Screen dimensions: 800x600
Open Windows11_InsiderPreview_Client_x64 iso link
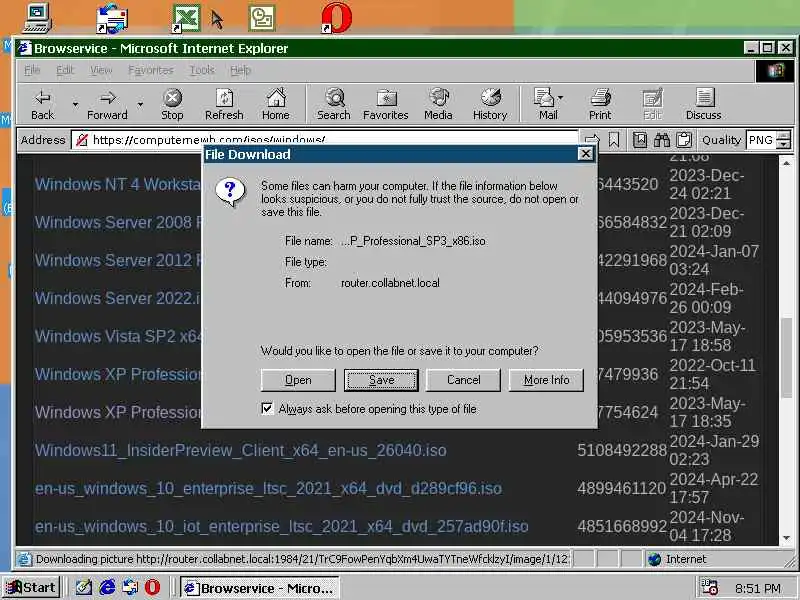(241, 451)
